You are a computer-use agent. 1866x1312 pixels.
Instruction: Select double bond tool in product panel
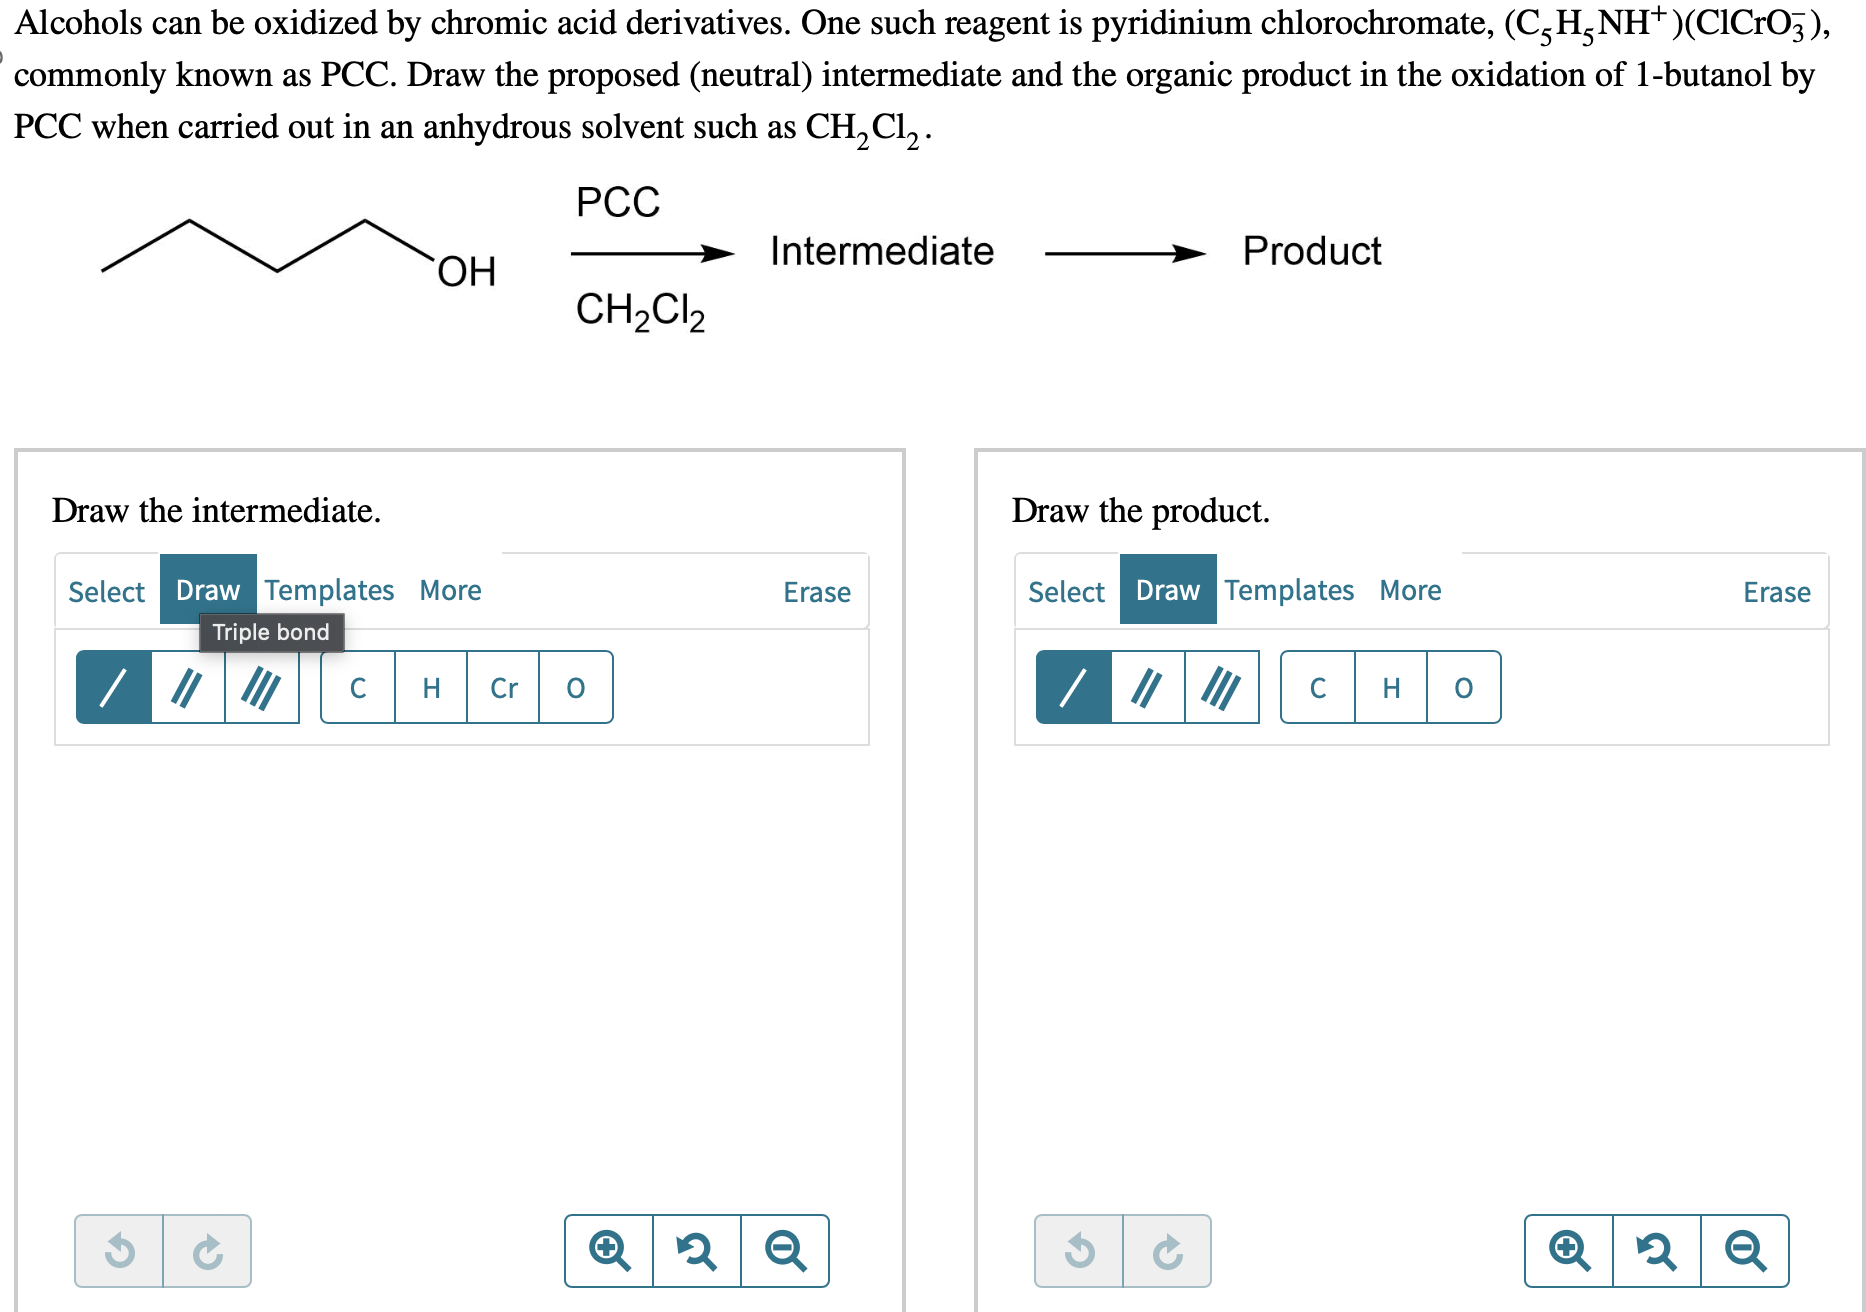1148,687
